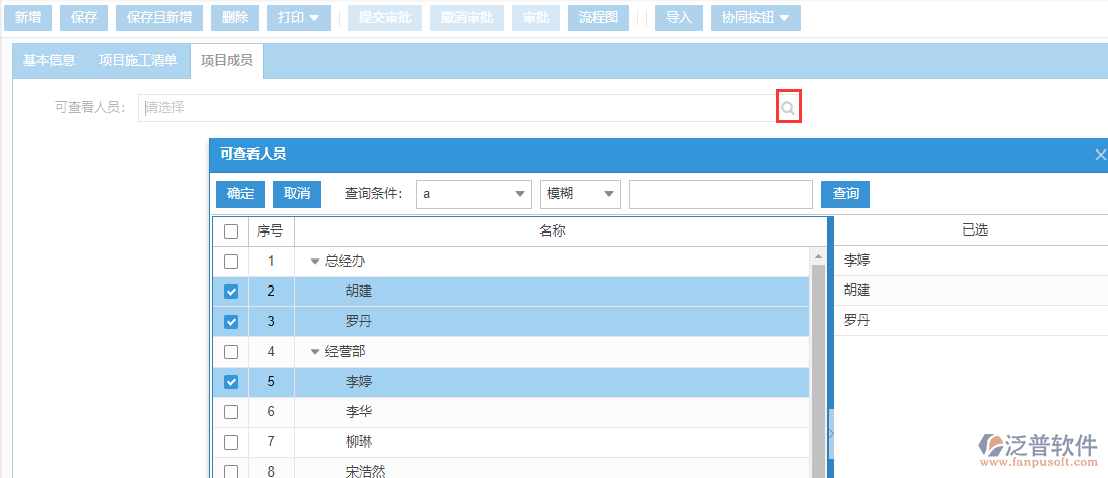Open the query field dropdown showing 'a'
The width and height of the screenshot is (1108, 478).
tap(473, 194)
